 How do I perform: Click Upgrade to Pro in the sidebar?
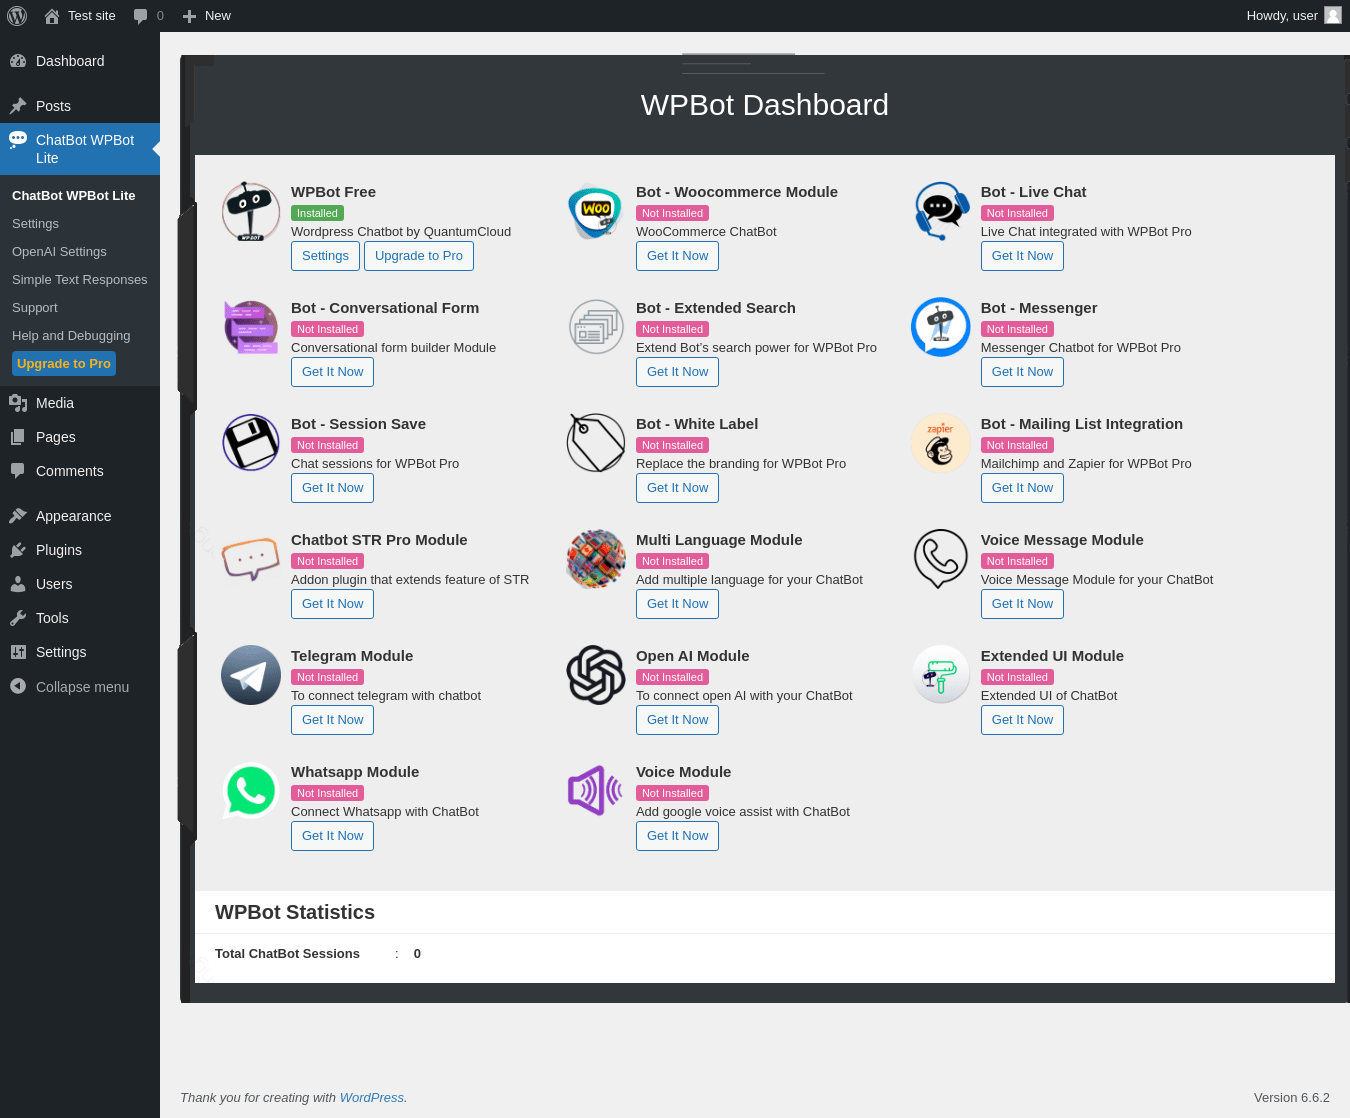[x=64, y=364]
